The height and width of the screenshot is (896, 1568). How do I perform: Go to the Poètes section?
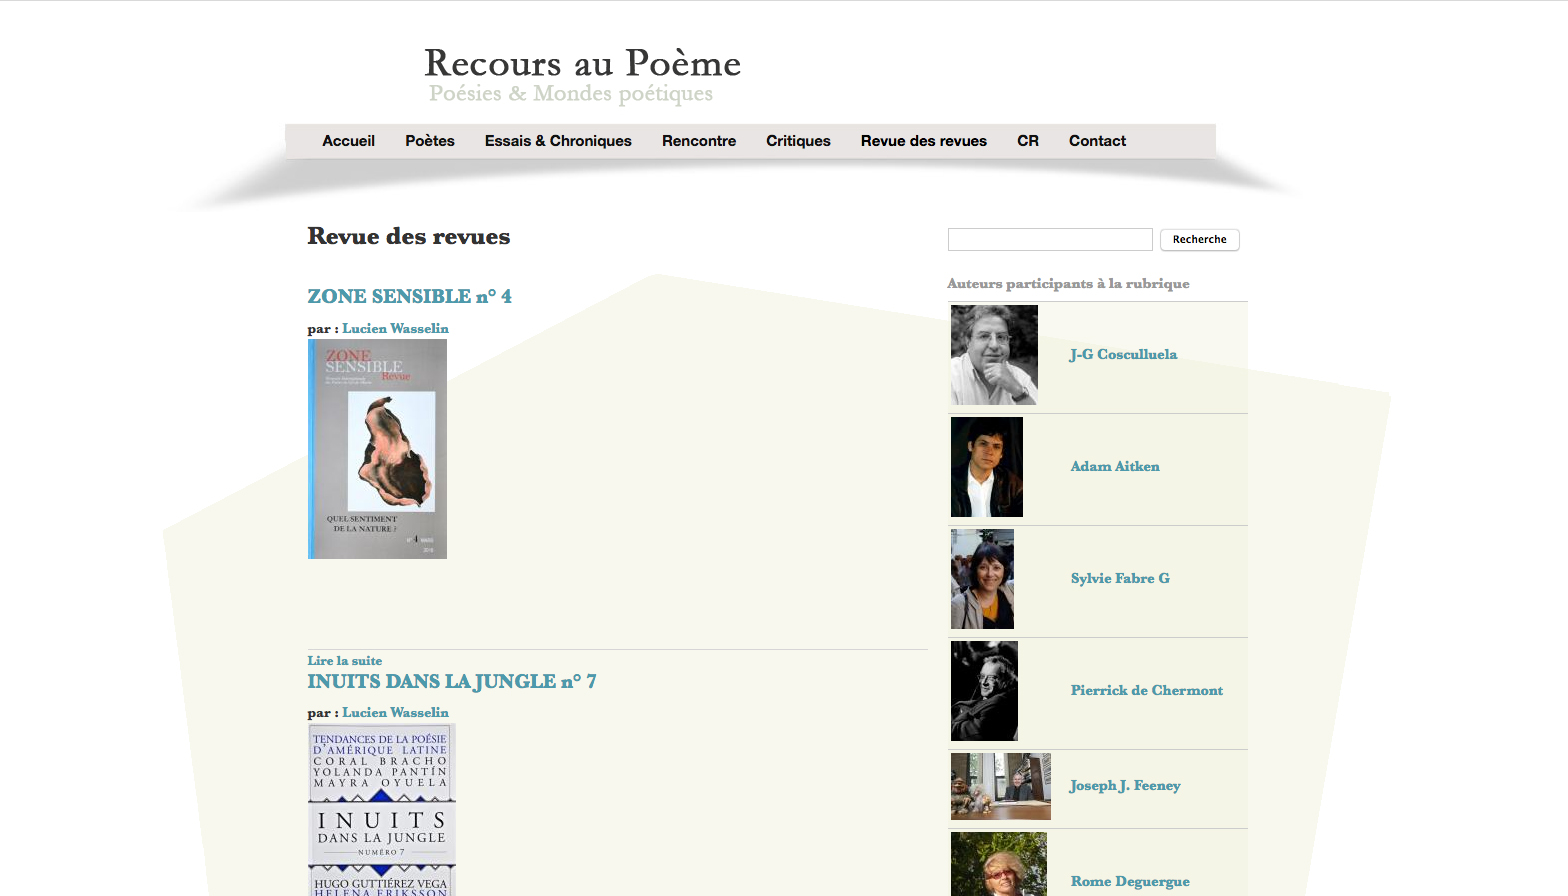[x=430, y=141]
